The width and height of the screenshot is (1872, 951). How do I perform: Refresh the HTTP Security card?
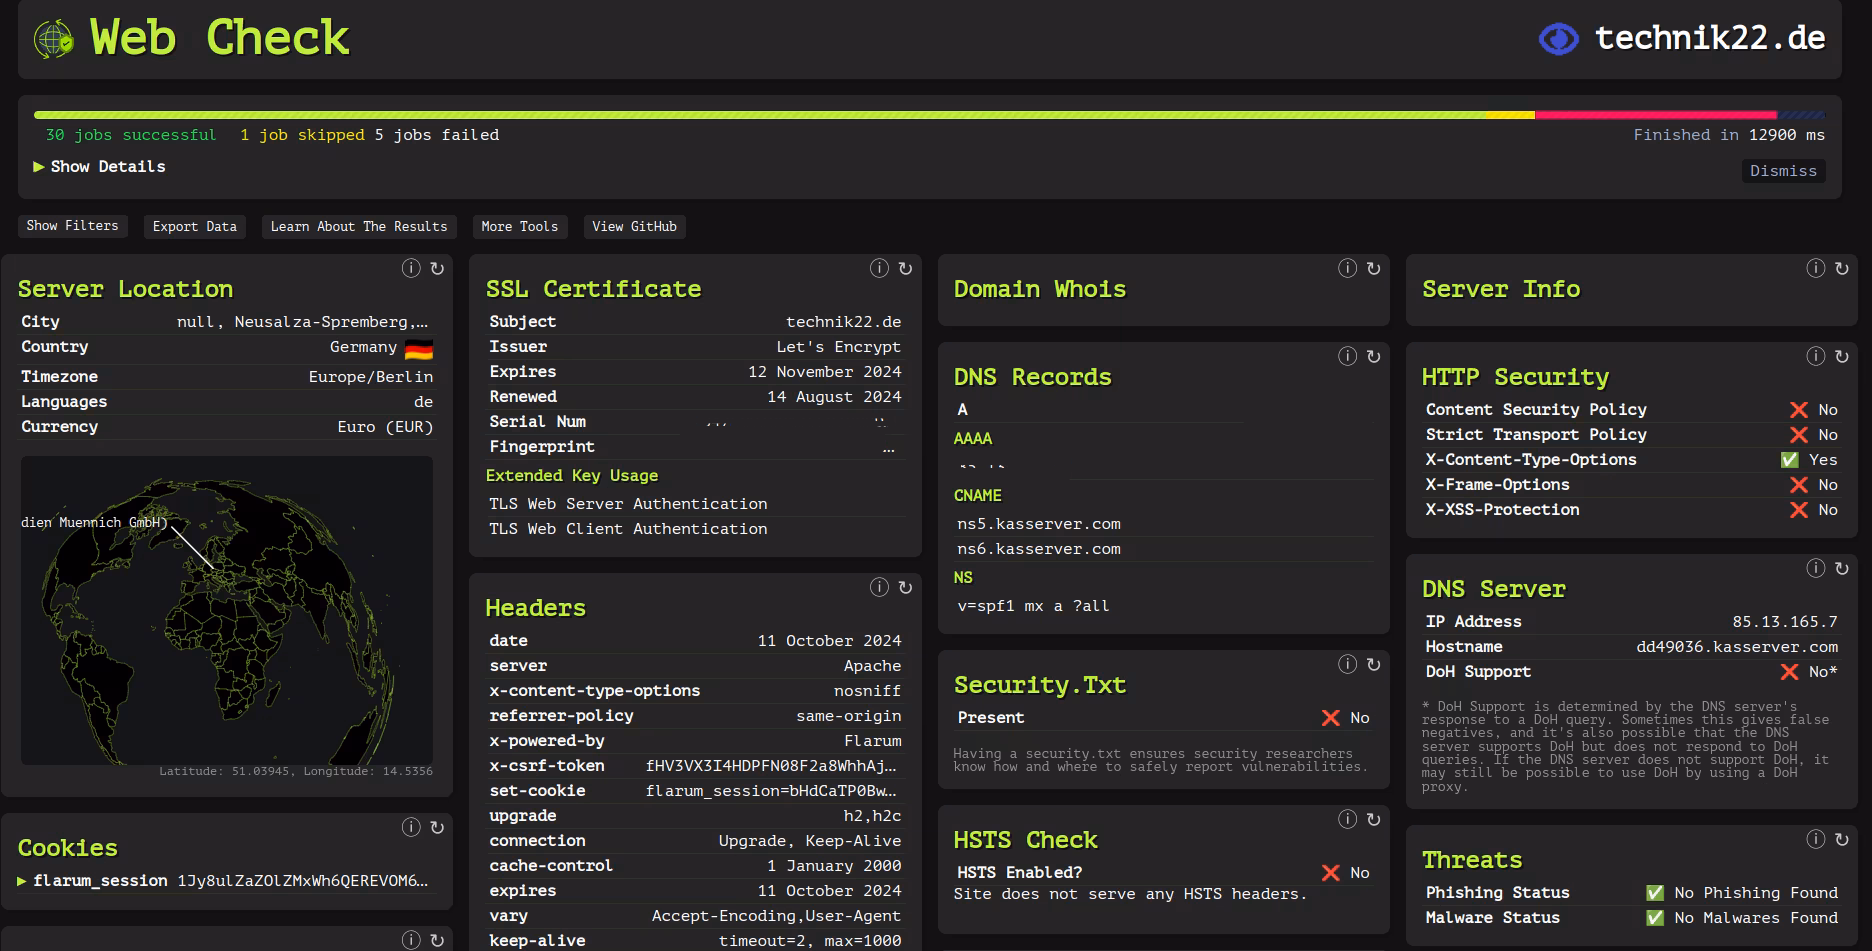click(1841, 356)
